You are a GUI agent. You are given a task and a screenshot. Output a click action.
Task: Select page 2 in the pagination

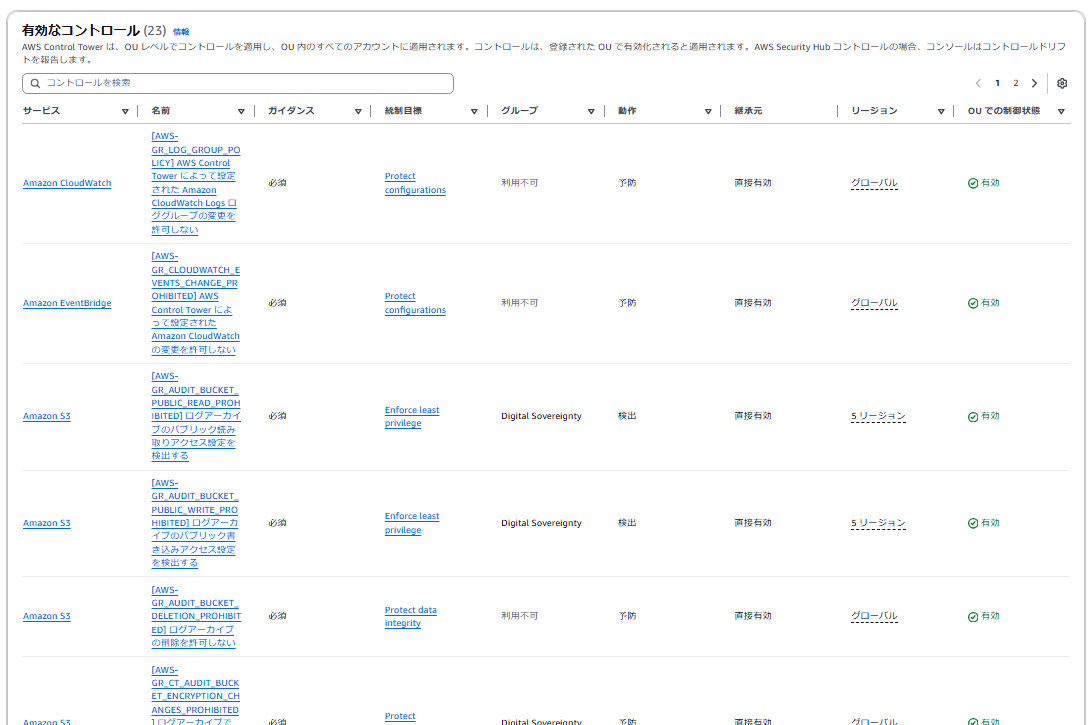1015,83
